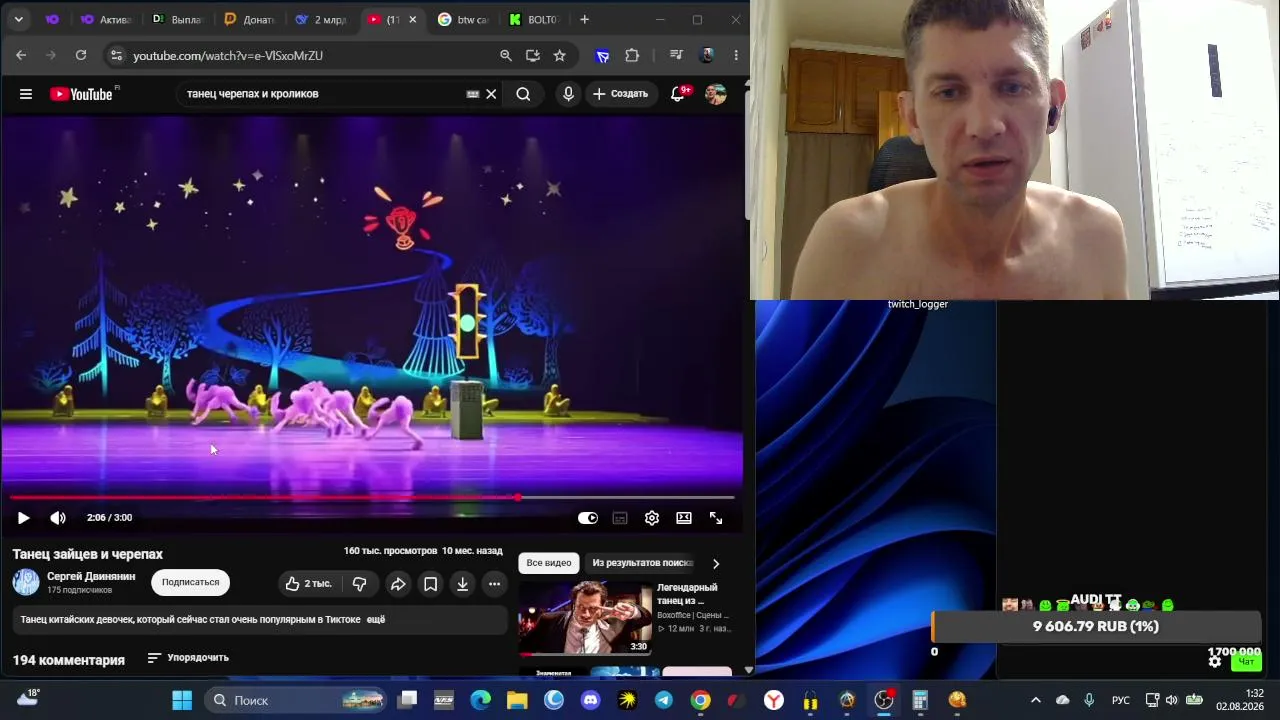Download the video with the download icon
This screenshot has width=1280, height=720.
tap(462, 584)
